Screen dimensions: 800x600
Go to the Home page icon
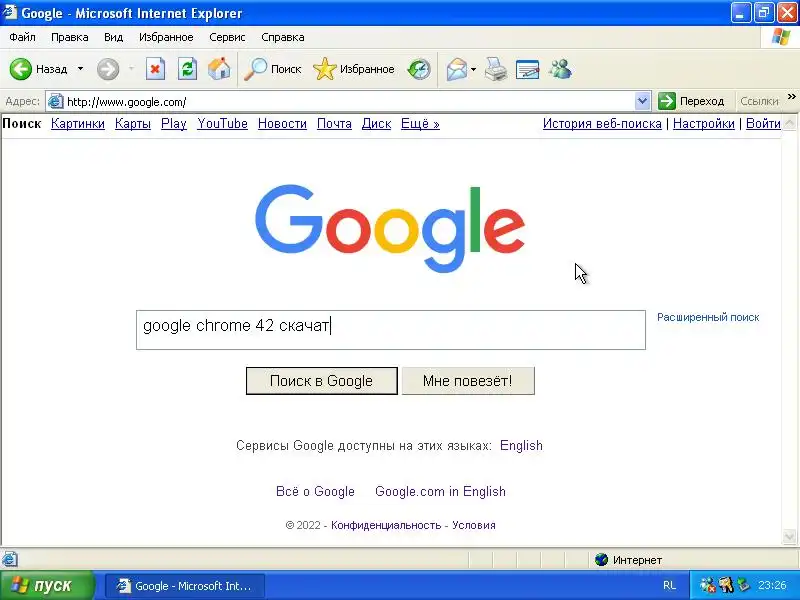pyautogui.click(x=219, y=69)
